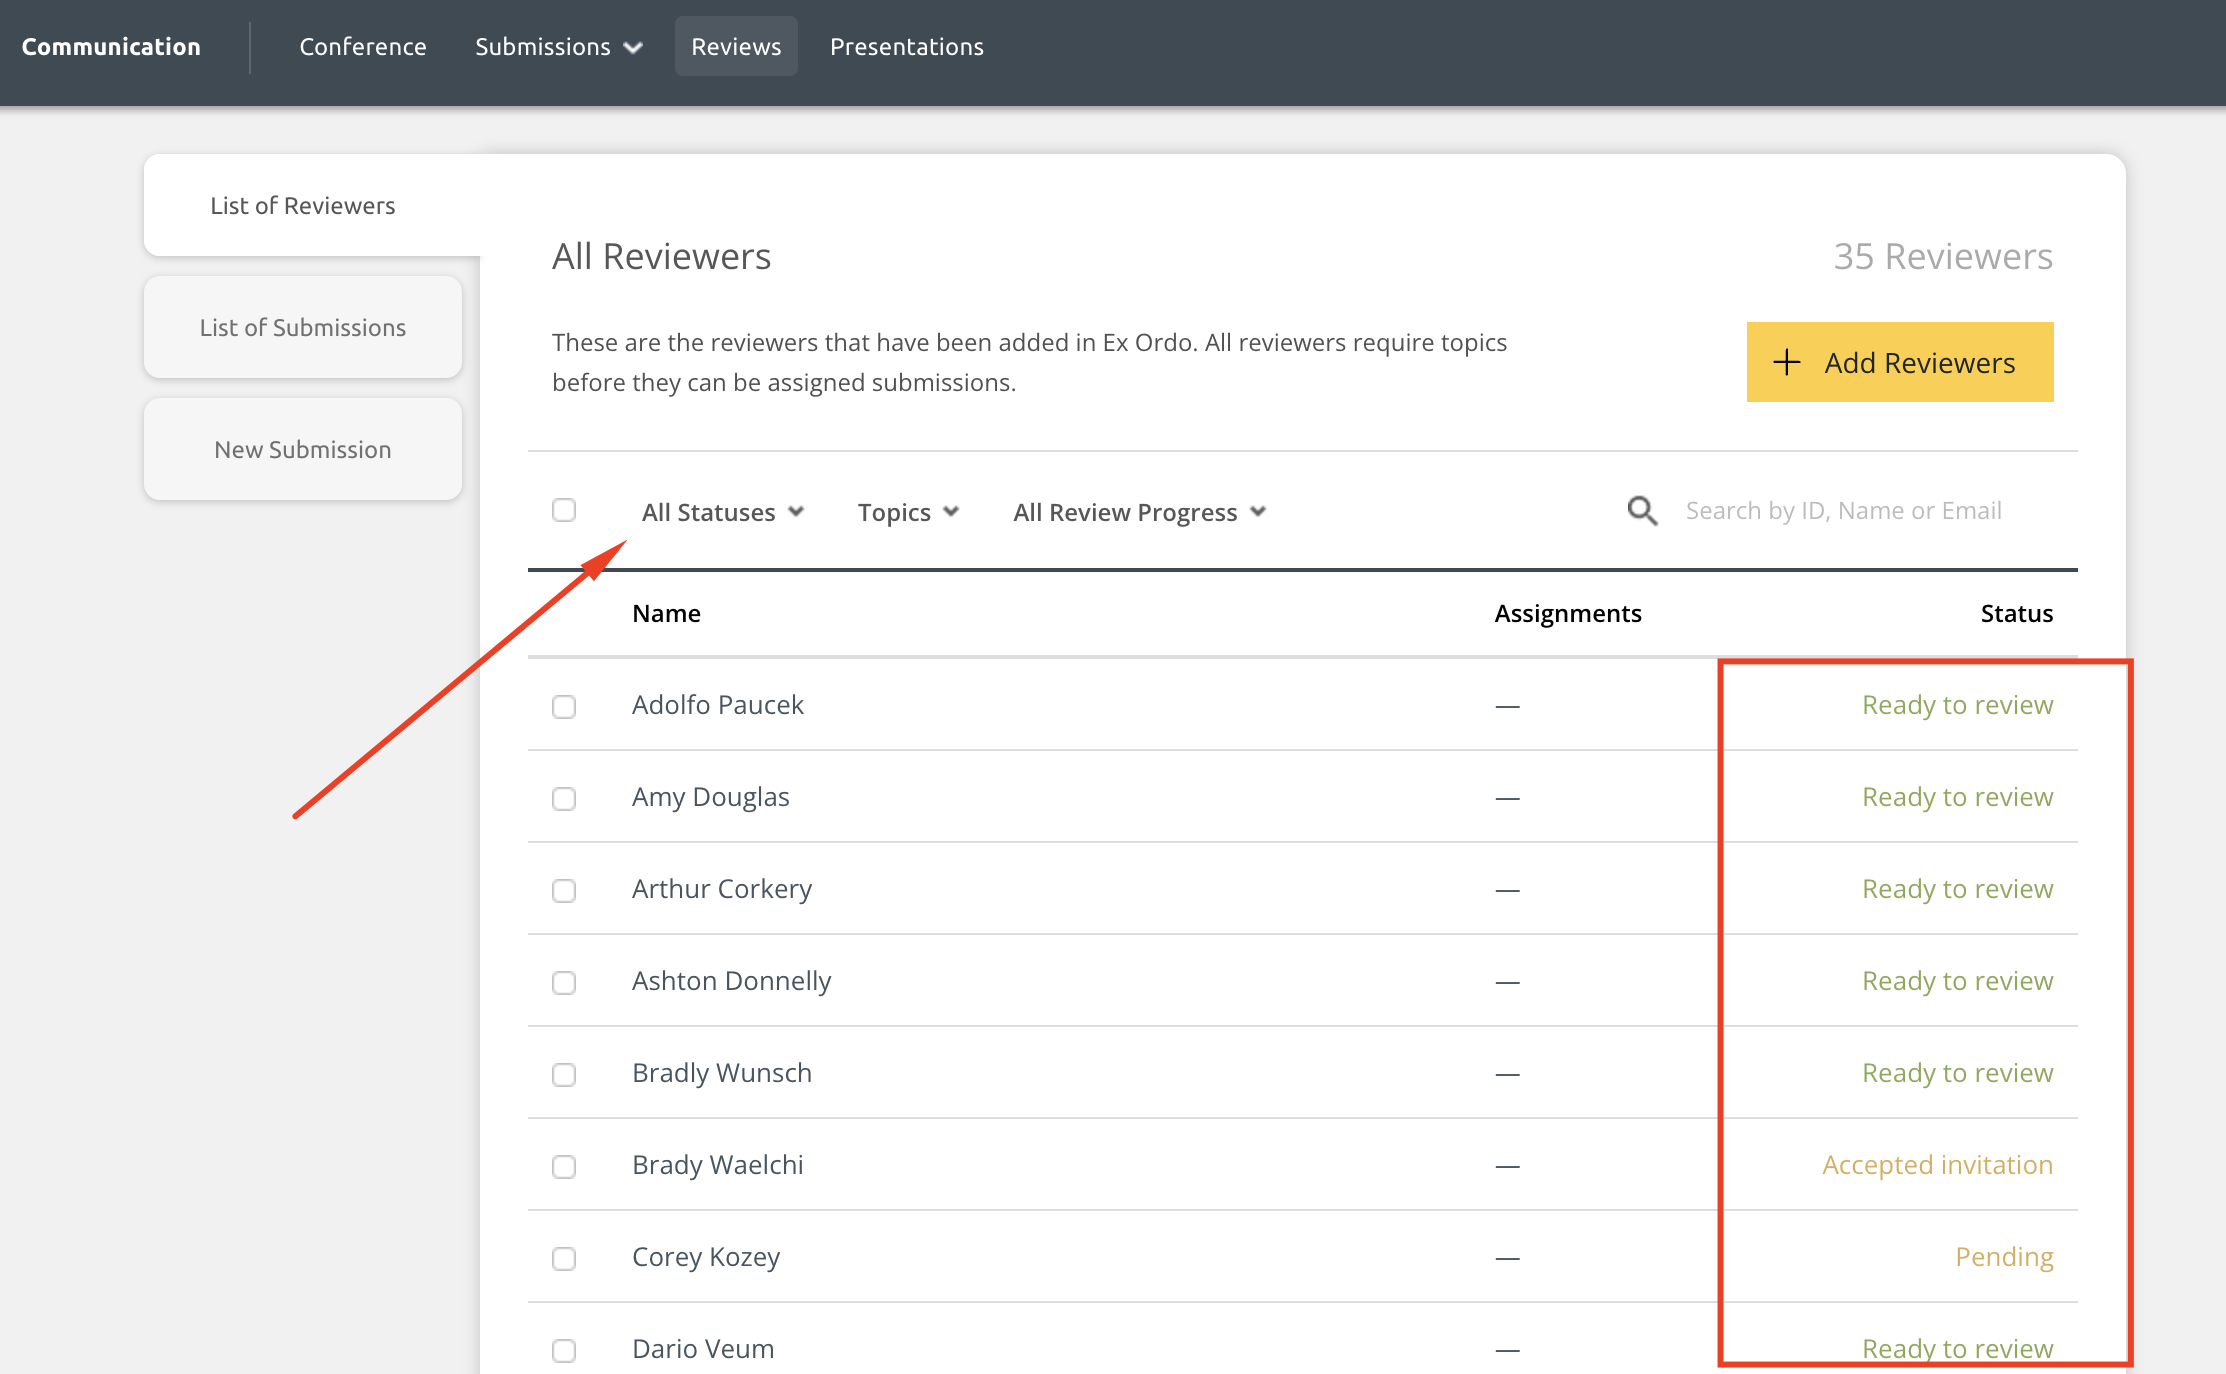The image size is (2226, 1374).
Task: Click the search magnifier icon
Action: pos(1642,511)
